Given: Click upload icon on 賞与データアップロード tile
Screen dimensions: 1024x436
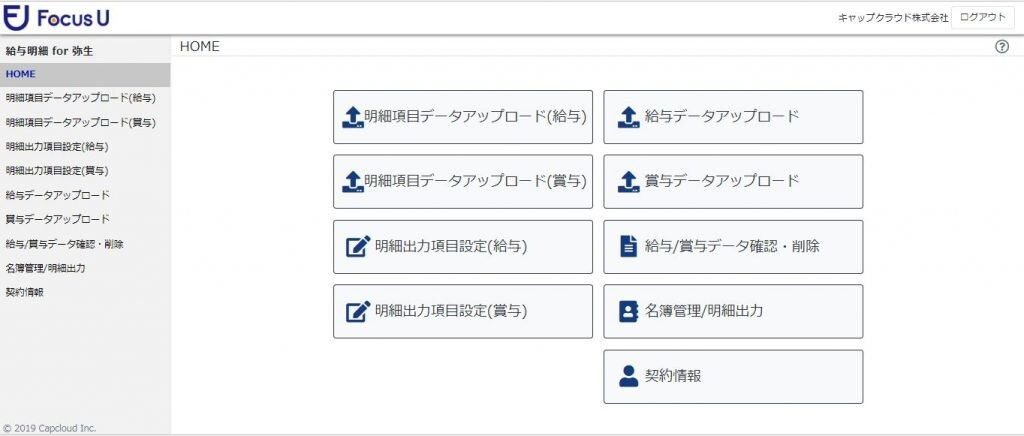Looking at the screenshot, I should pos(628,181).
